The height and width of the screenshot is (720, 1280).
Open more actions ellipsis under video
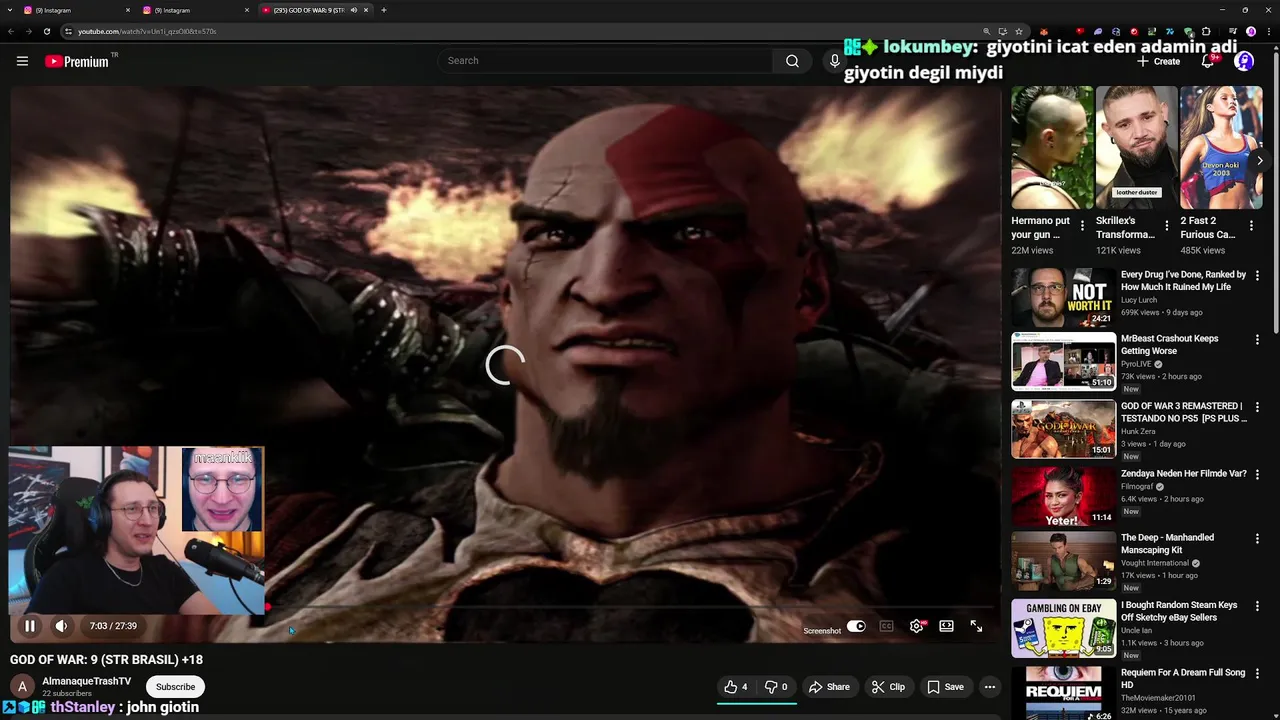click(x=990, y=687)
